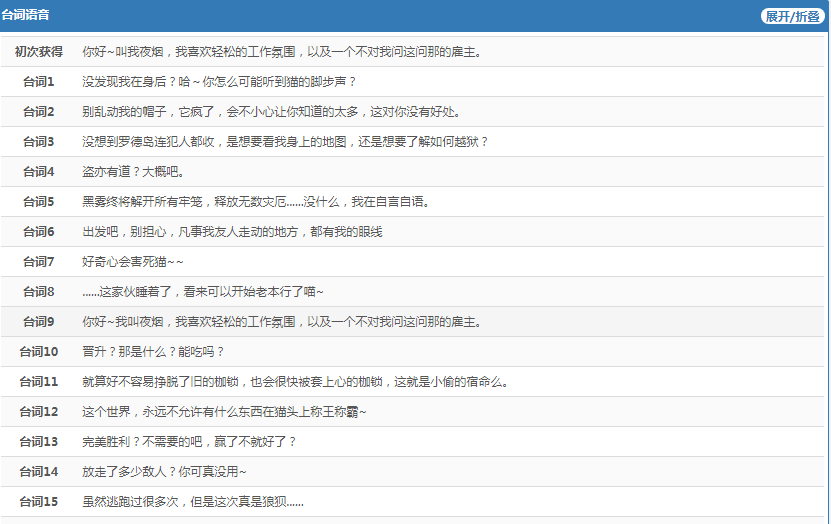Screen dimensions: 831x524
Task: Click the 台词3 row label
Action: tap(39, 141)
